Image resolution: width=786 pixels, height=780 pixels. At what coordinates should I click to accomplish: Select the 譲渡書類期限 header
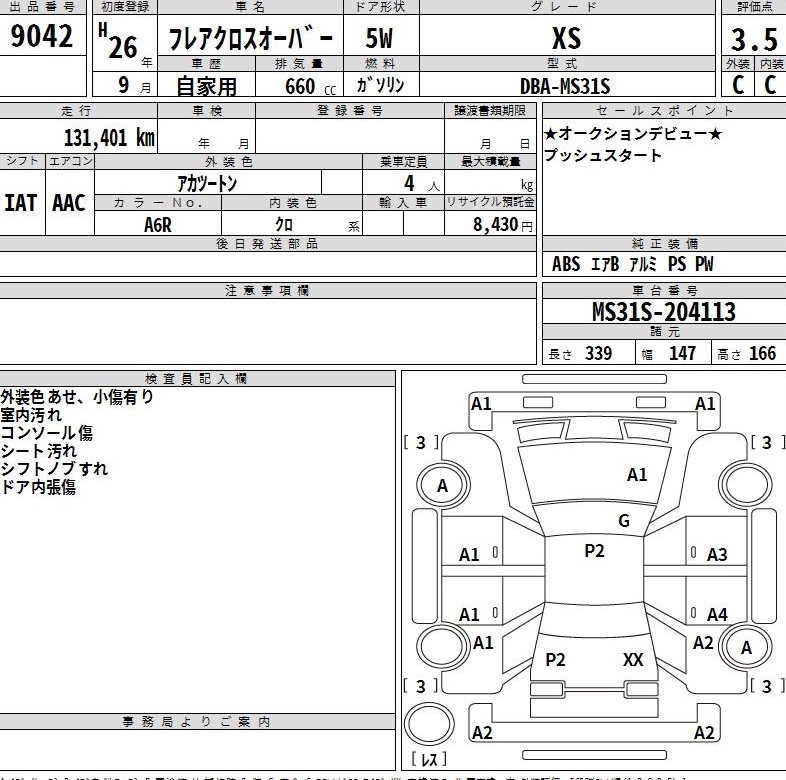(490, 110)
